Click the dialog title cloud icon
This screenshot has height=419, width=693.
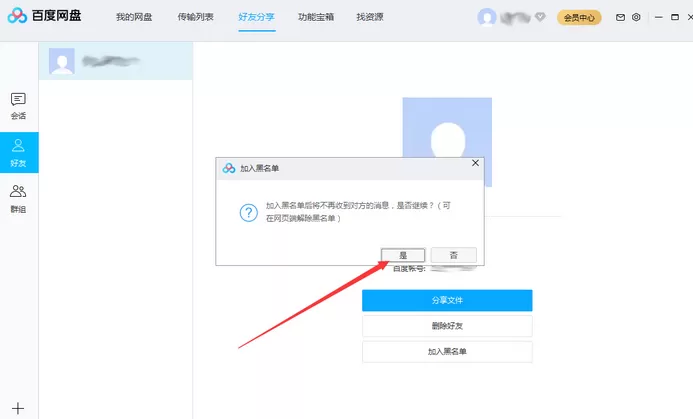228,168
